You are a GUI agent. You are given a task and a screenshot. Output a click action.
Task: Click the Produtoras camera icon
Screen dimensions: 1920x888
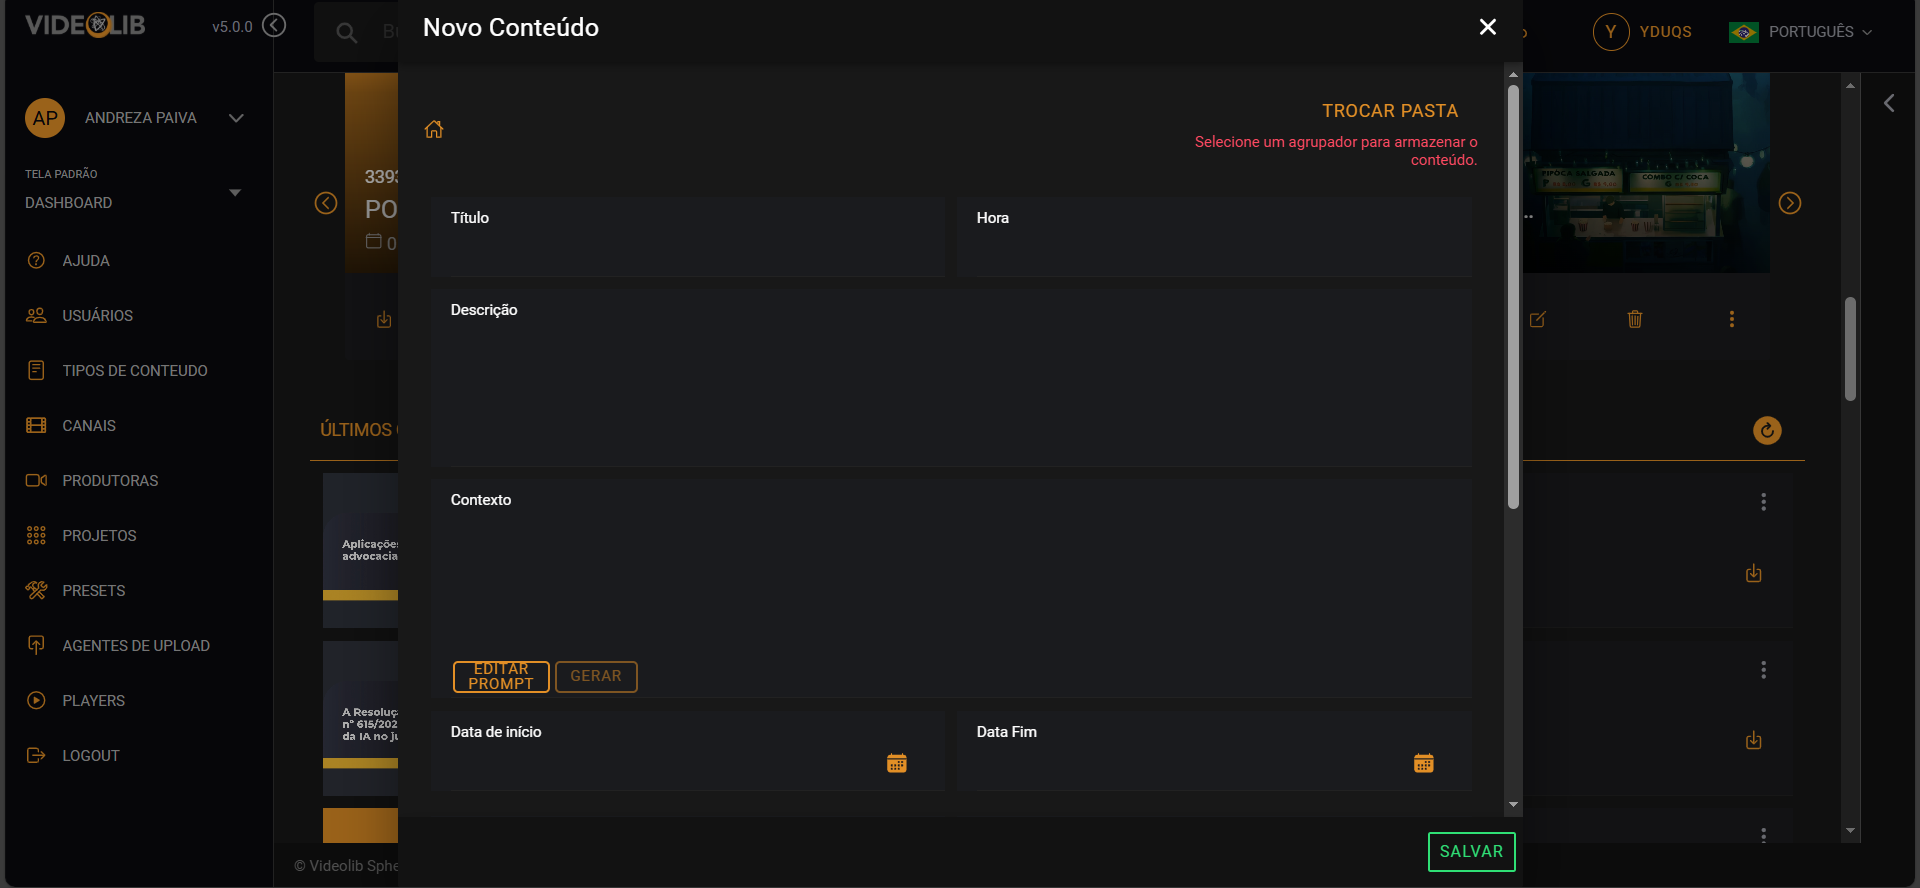point(36,480)
